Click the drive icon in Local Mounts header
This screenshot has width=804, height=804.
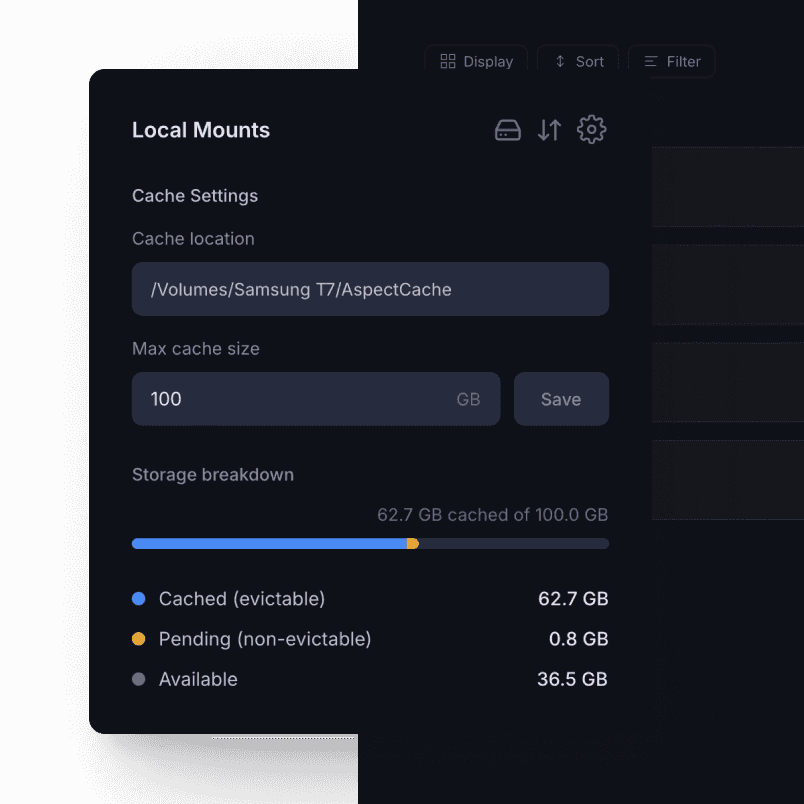pyautogui.click(x=508, y=130)
